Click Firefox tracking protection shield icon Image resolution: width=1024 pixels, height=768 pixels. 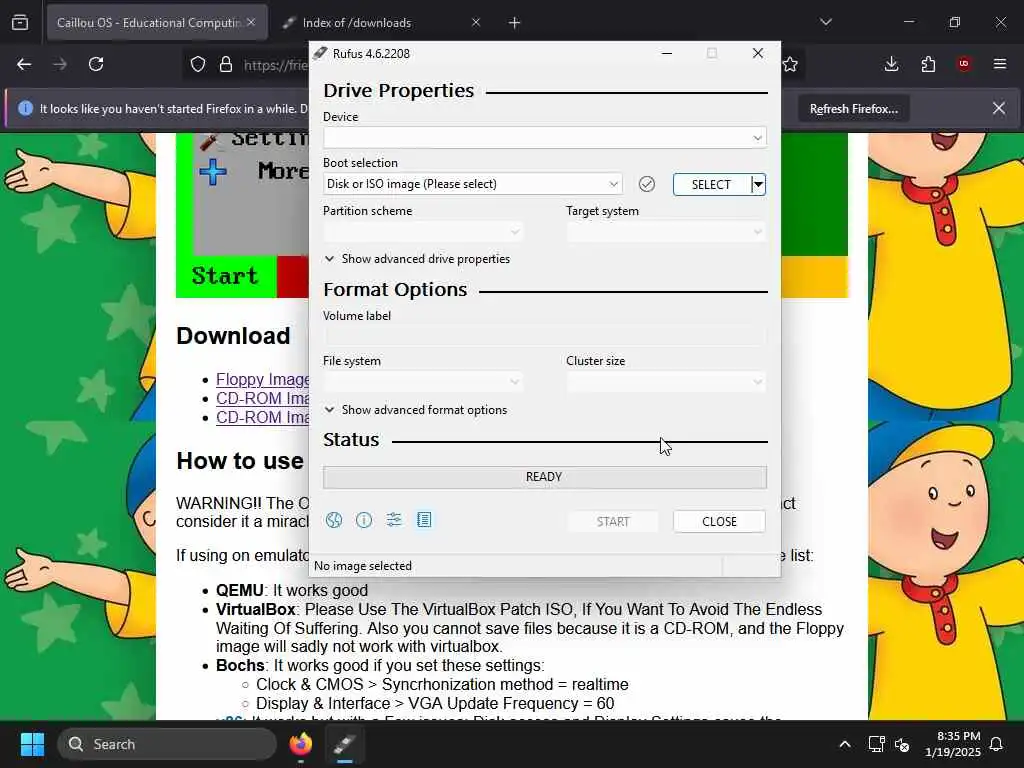coord(198,64)
